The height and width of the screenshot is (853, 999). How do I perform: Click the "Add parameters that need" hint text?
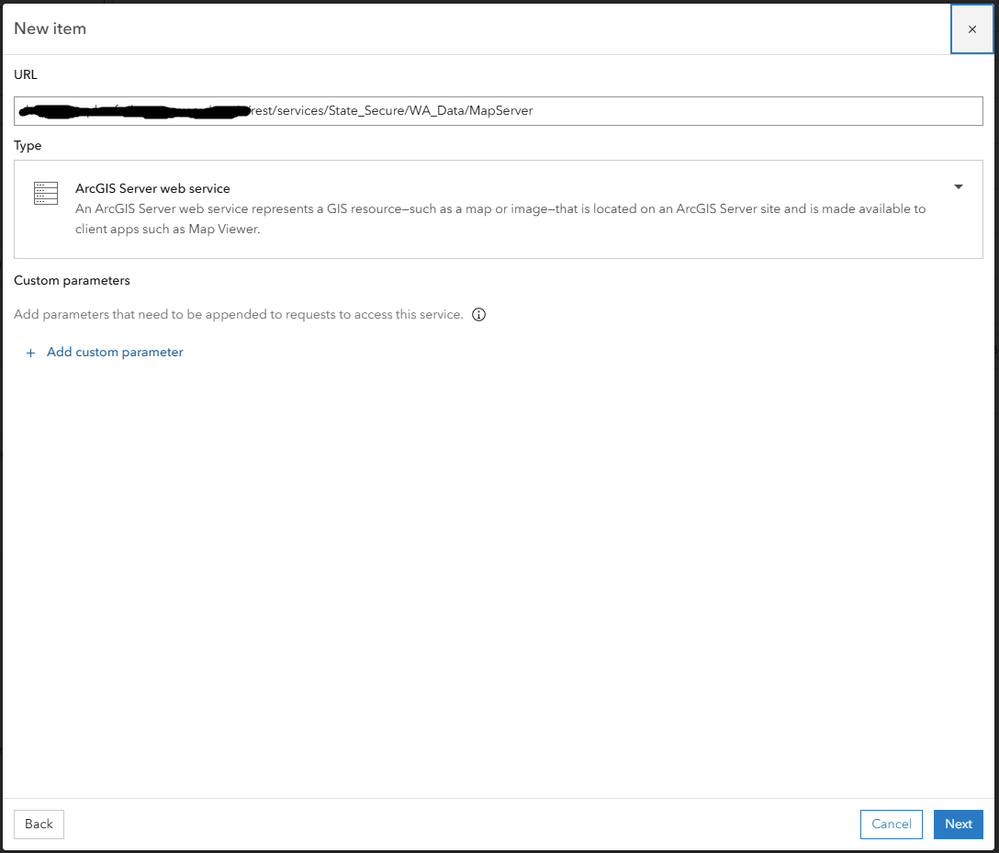pyautogui.click(x=238, y=315)
